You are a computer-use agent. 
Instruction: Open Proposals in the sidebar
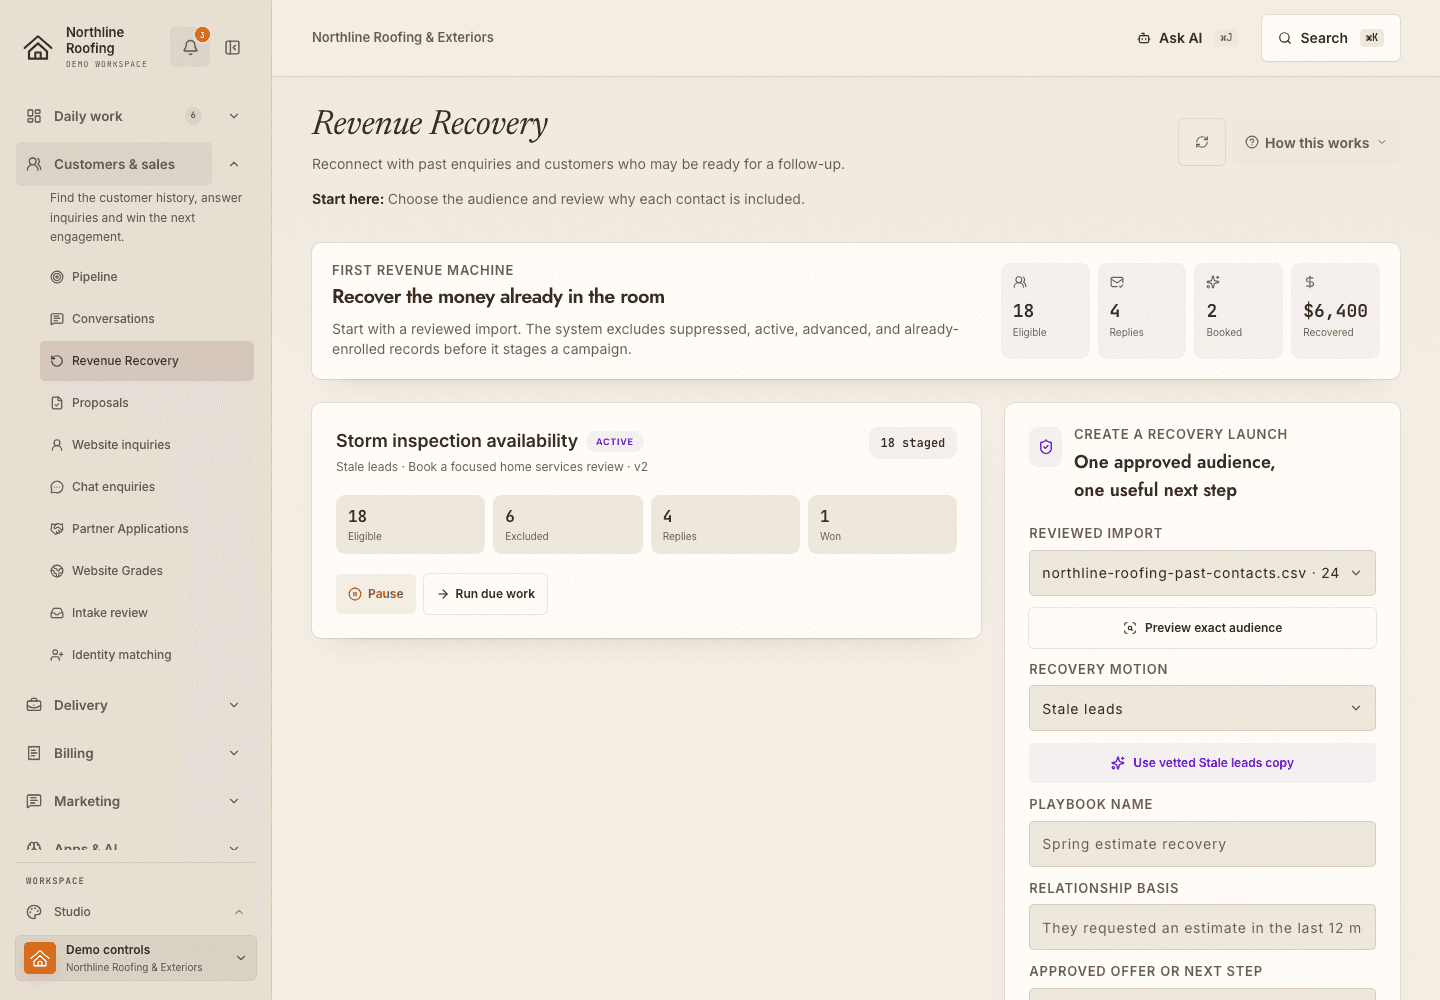(x=147, y=403)
